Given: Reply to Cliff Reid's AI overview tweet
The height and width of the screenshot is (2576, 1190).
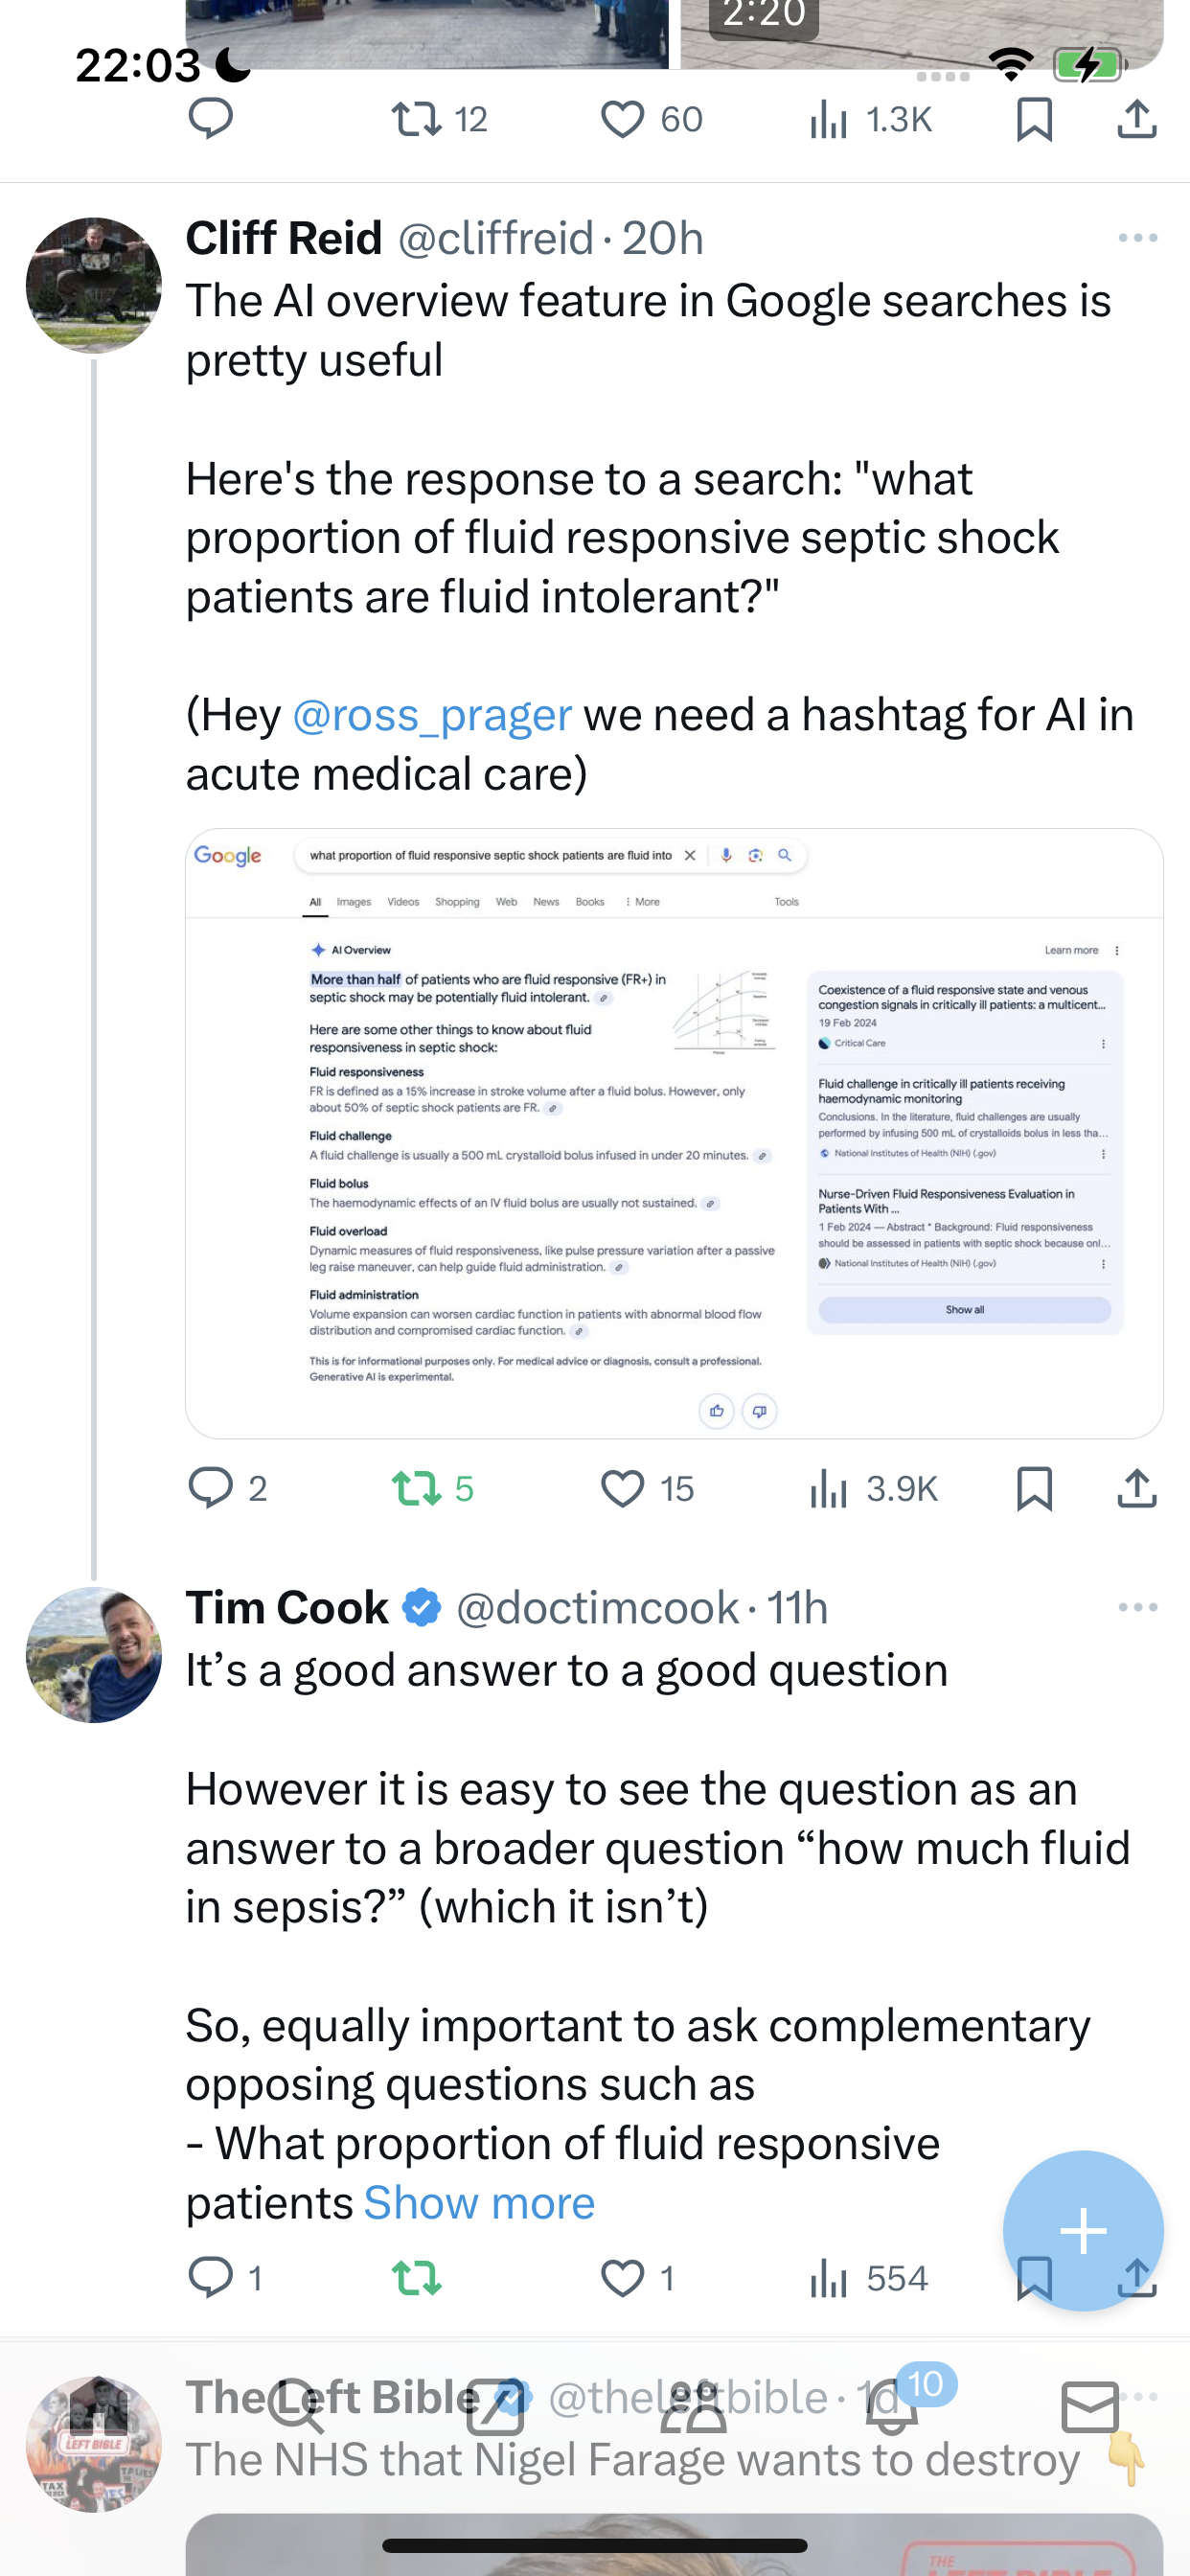Looking at the screenshot, I should pos(211,1488).
